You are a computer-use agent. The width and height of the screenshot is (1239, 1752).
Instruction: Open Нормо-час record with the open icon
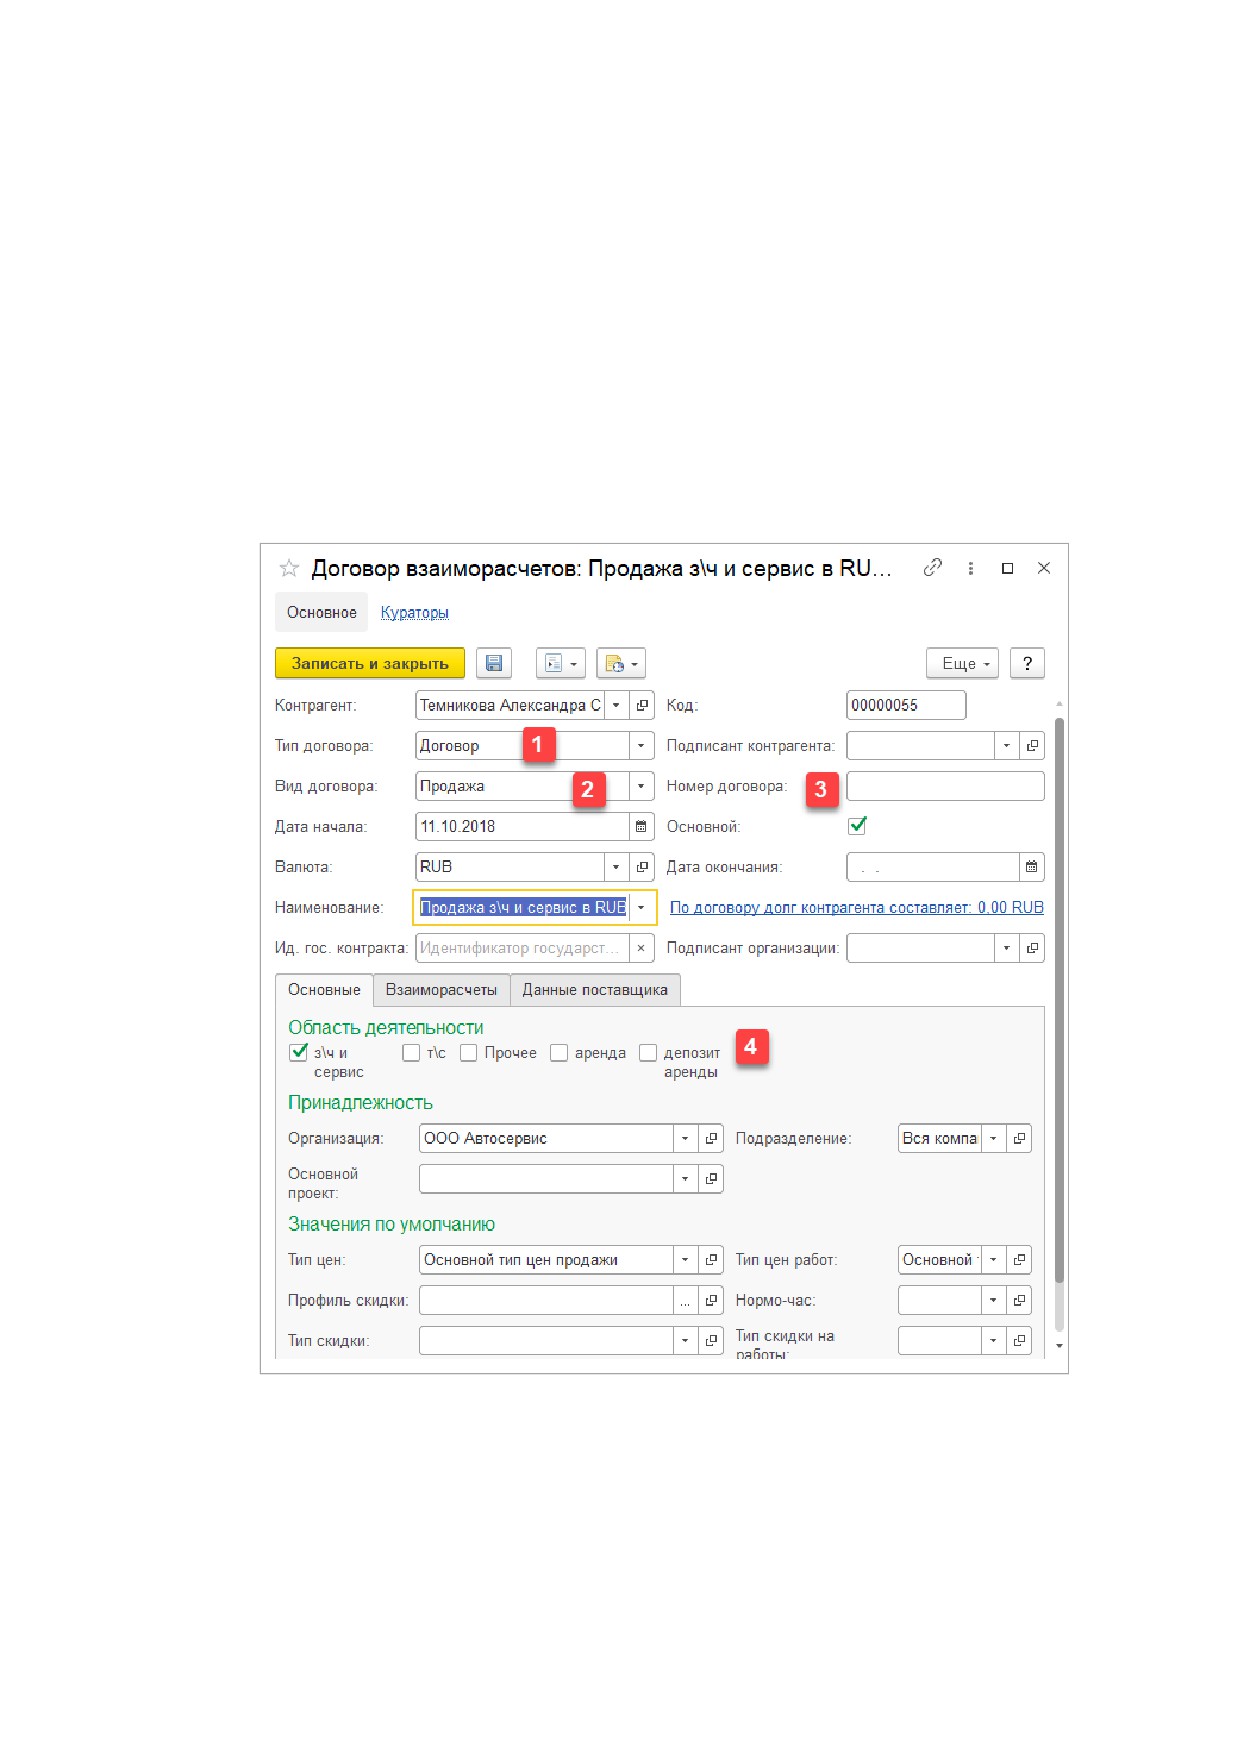1019,1301
